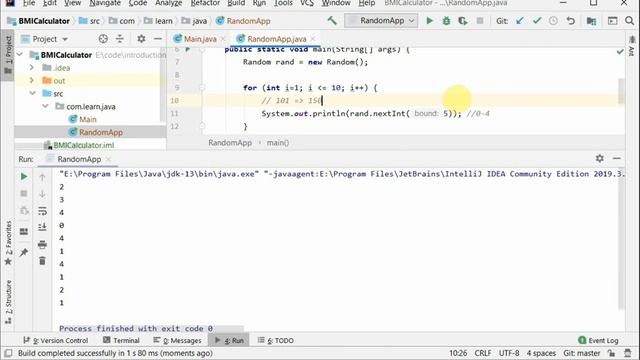This screenshot has width=640, height=360.
Task: Expand the .idea folder
Action: pos(32,68)
